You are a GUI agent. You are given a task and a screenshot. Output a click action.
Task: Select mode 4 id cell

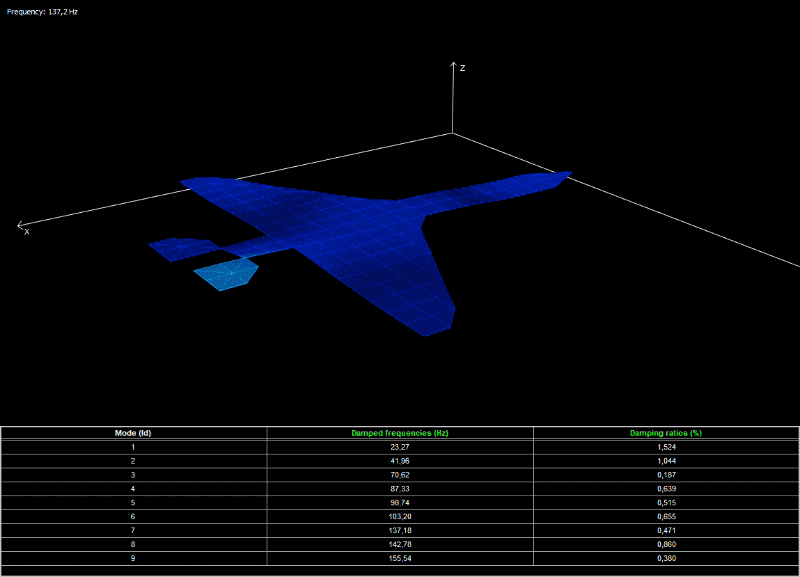[133, 489]
